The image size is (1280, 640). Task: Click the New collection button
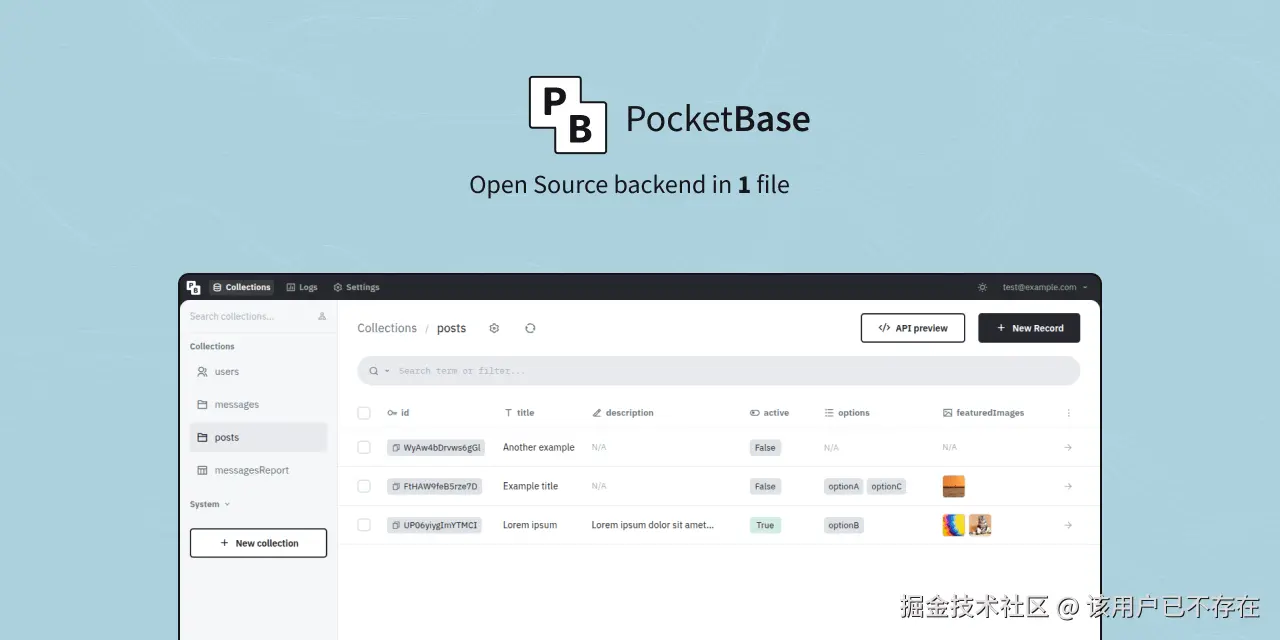(x=258, y=543)
